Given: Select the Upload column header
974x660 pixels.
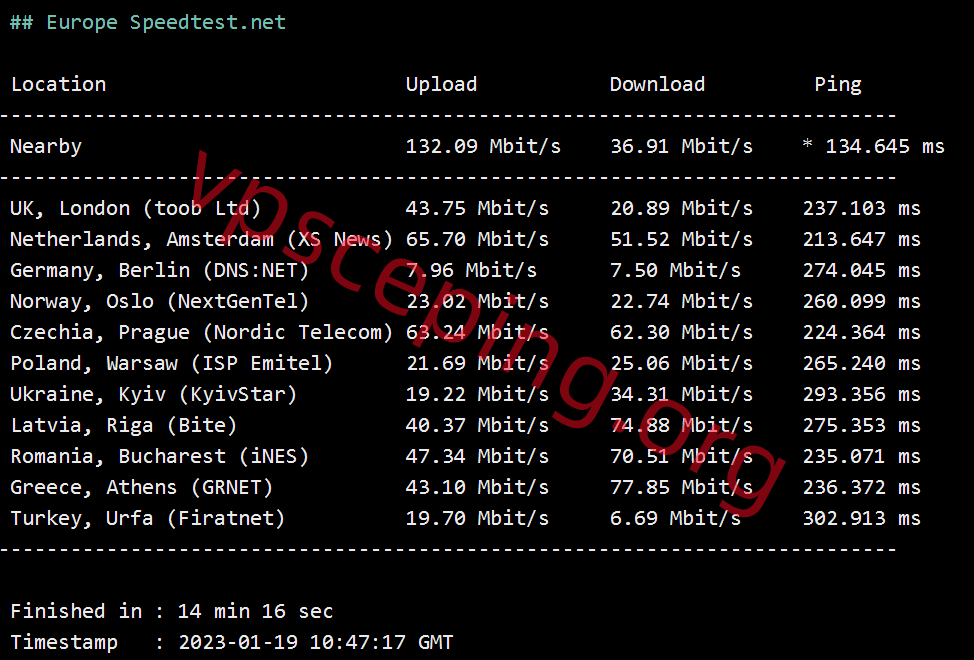Looking at the screenshot, I should pos(441,84).
